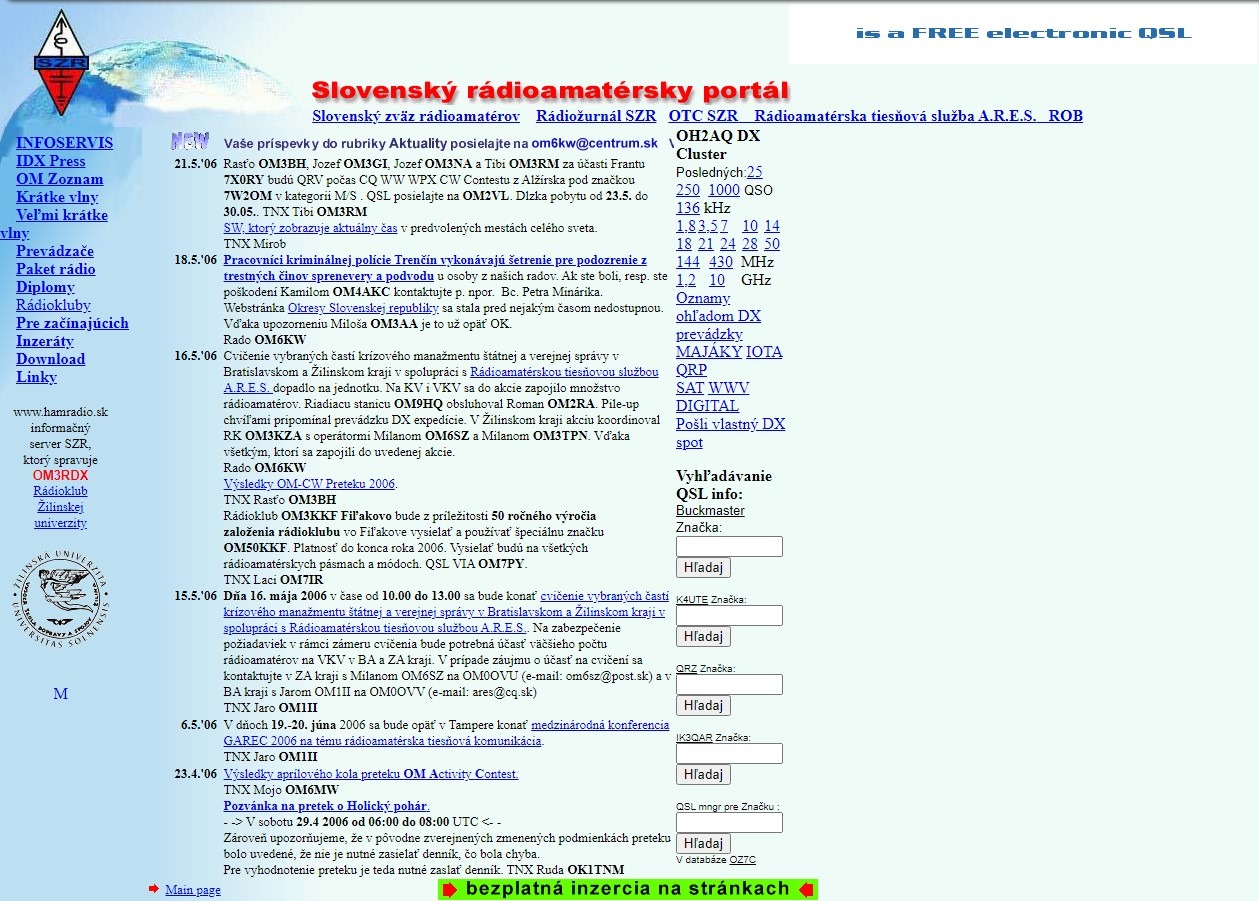Focus the Buckmaster Značka input field
This screenshot has width=1259, height=901.
click(729, 546)
